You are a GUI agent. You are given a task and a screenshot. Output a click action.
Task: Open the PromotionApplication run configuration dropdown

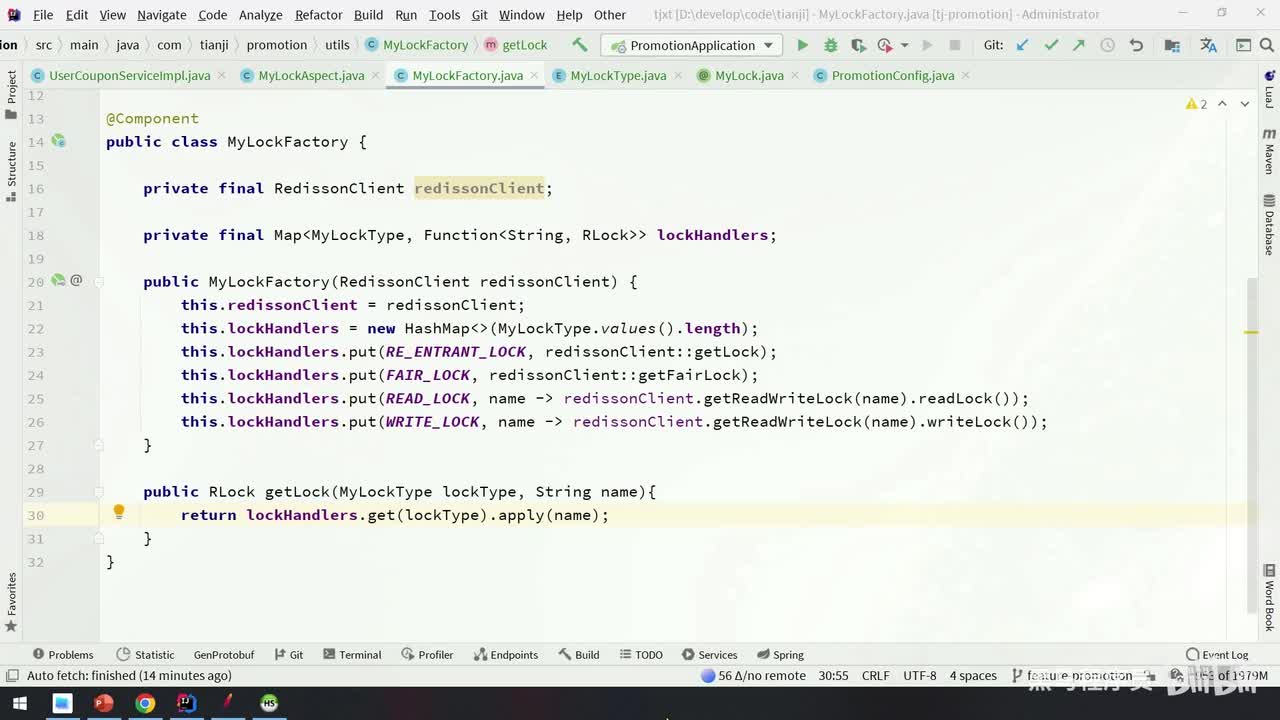tap(691, 45)
